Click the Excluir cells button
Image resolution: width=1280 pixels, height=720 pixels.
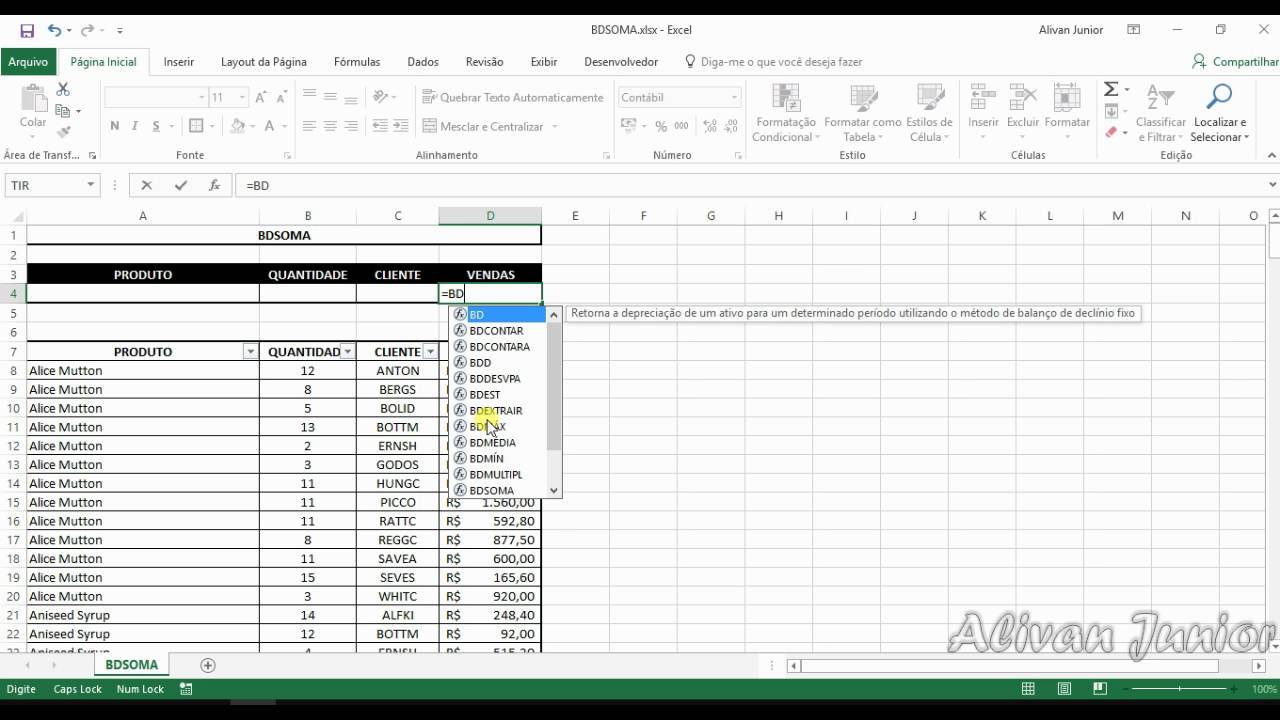(x=1023, y=114)
